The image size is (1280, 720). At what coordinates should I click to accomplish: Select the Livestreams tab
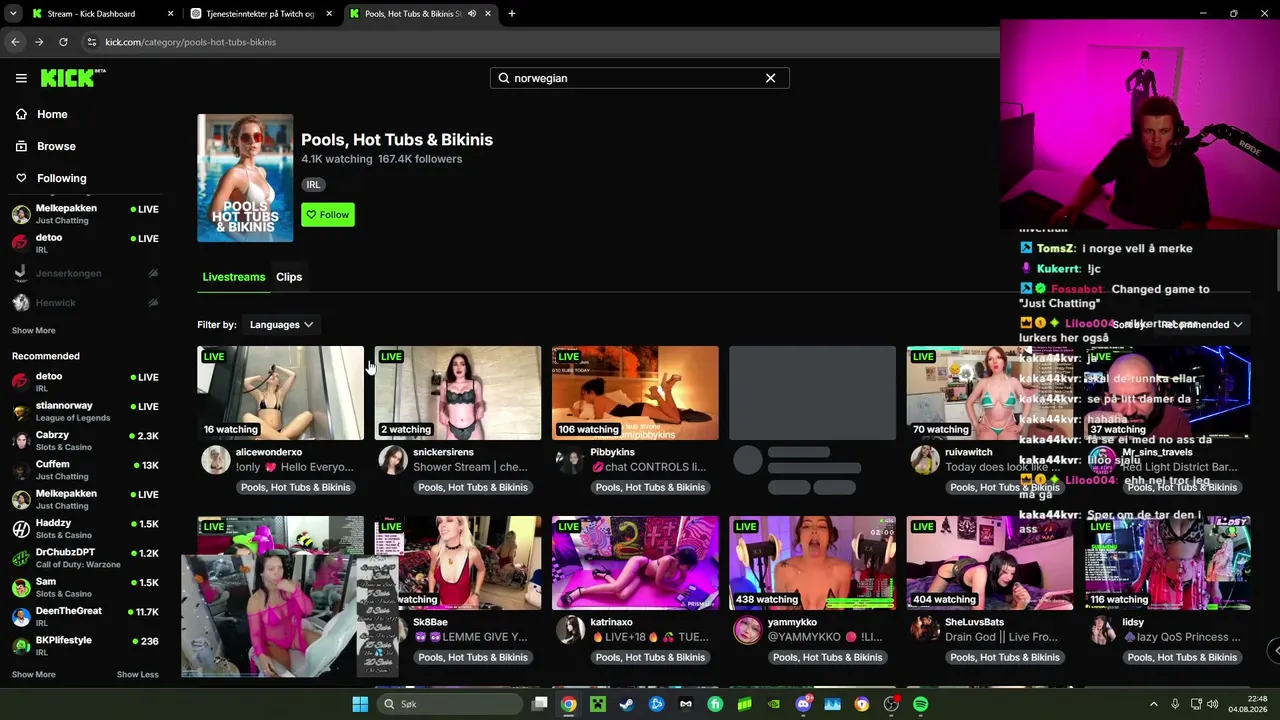(x=234, y=277)
